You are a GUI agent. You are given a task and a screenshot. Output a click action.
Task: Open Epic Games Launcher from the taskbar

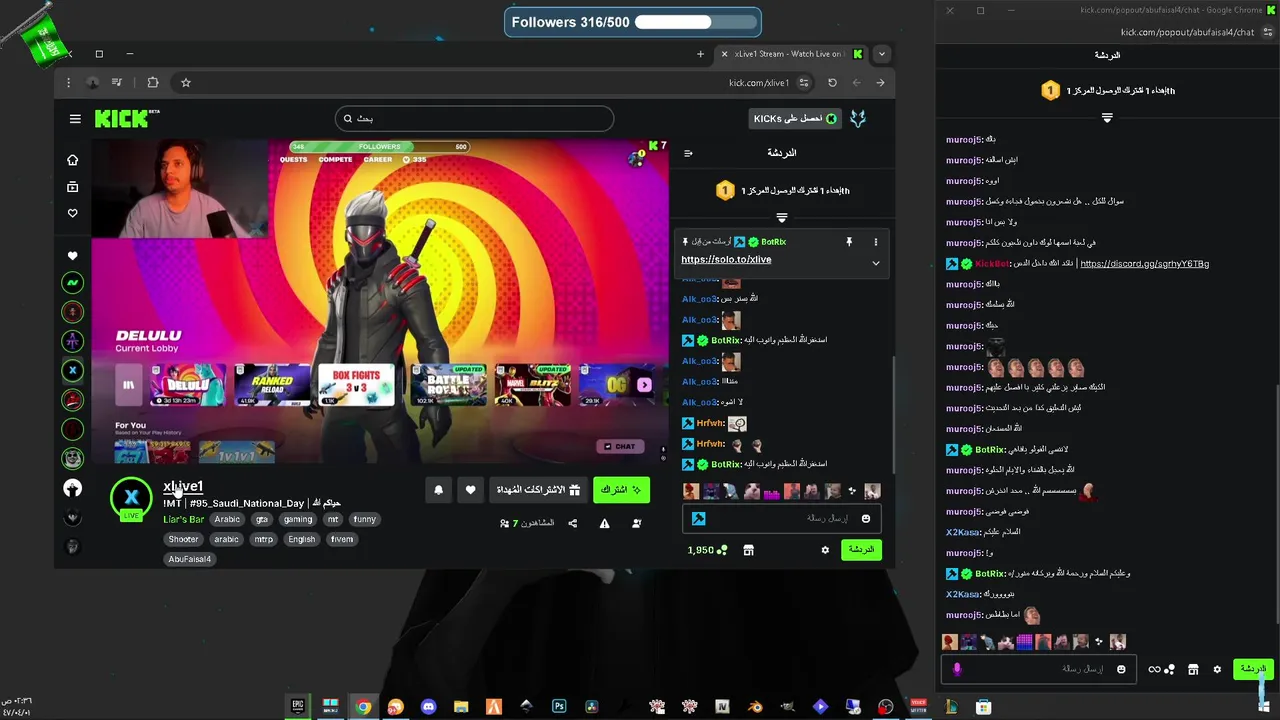pos(297,706)
